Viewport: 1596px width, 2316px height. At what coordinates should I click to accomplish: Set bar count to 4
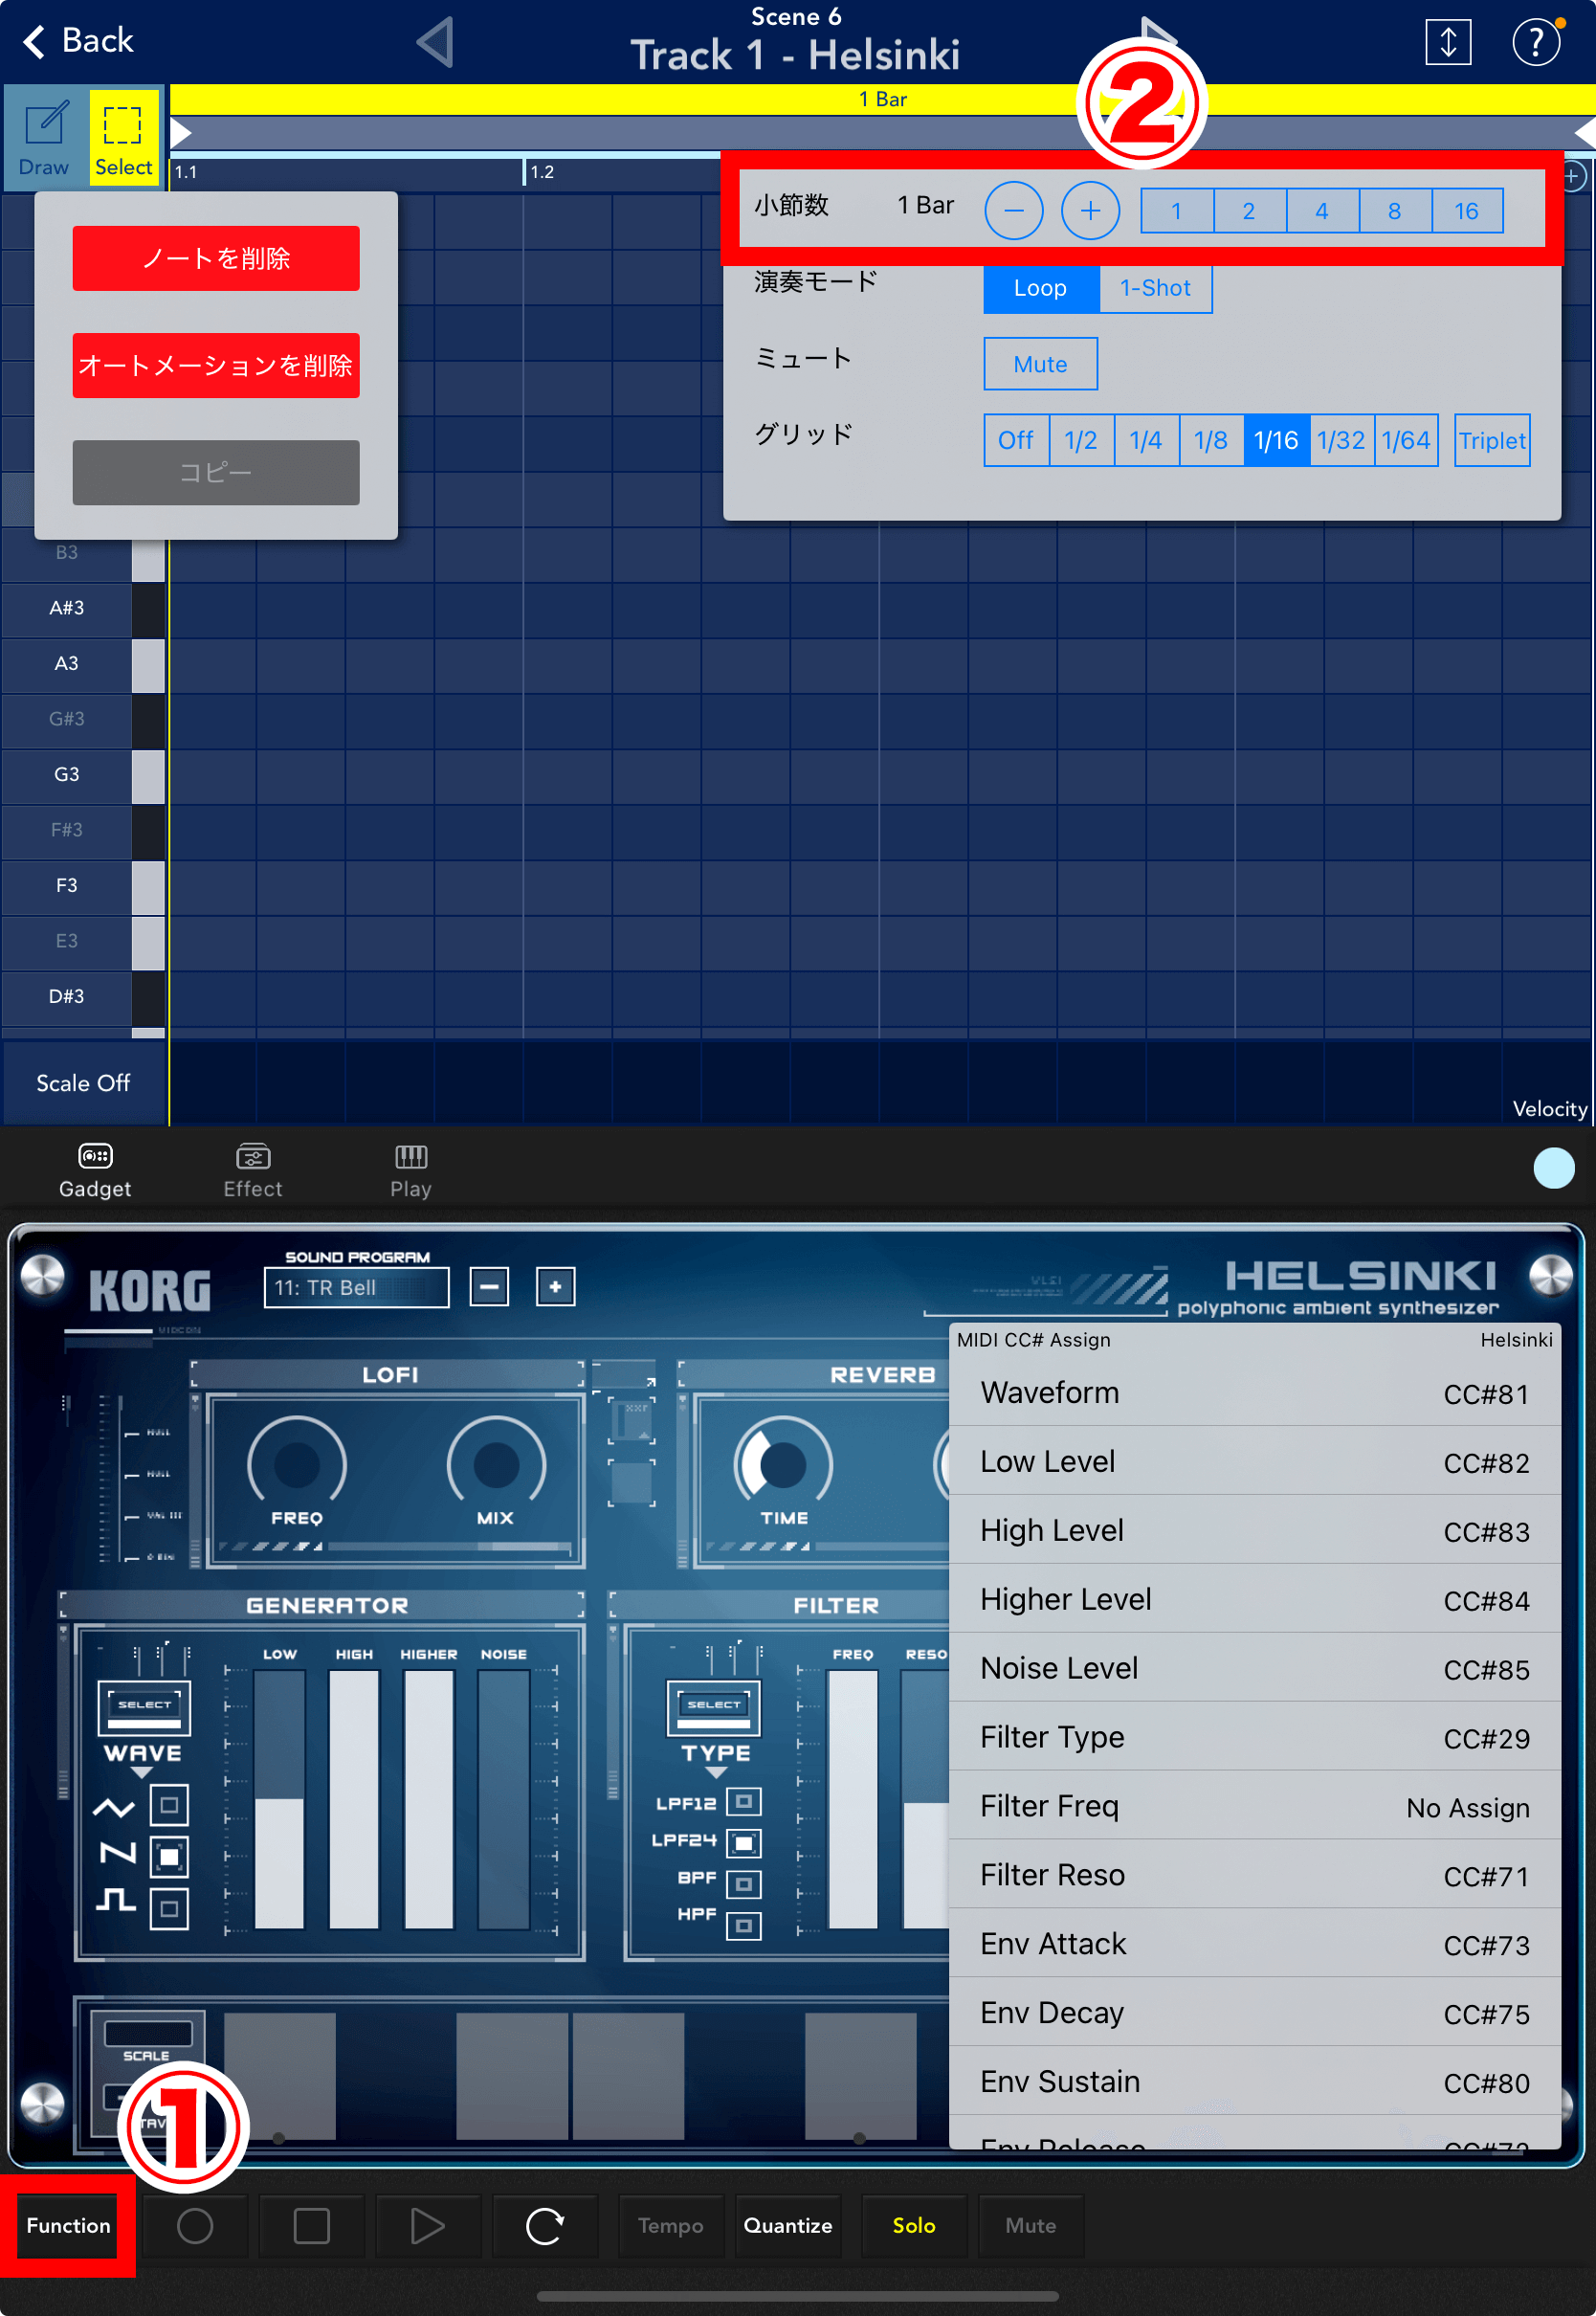(x=1322, y=211)
